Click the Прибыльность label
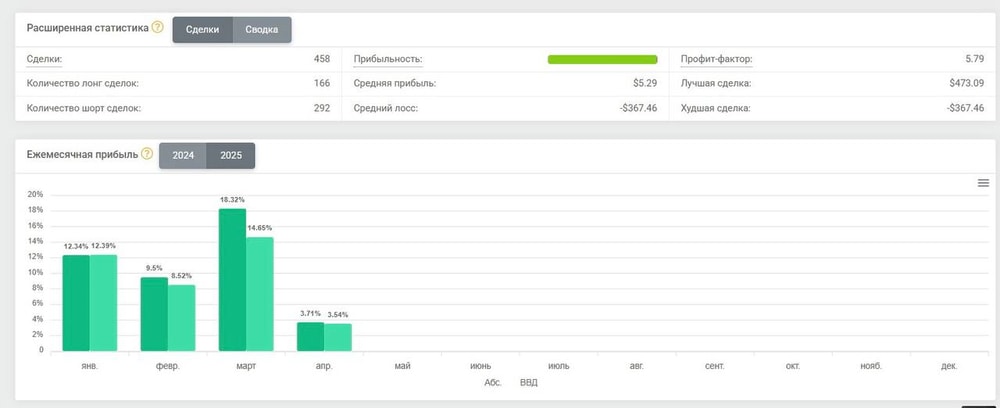The image size is (1000, 408). pos(388,59)
